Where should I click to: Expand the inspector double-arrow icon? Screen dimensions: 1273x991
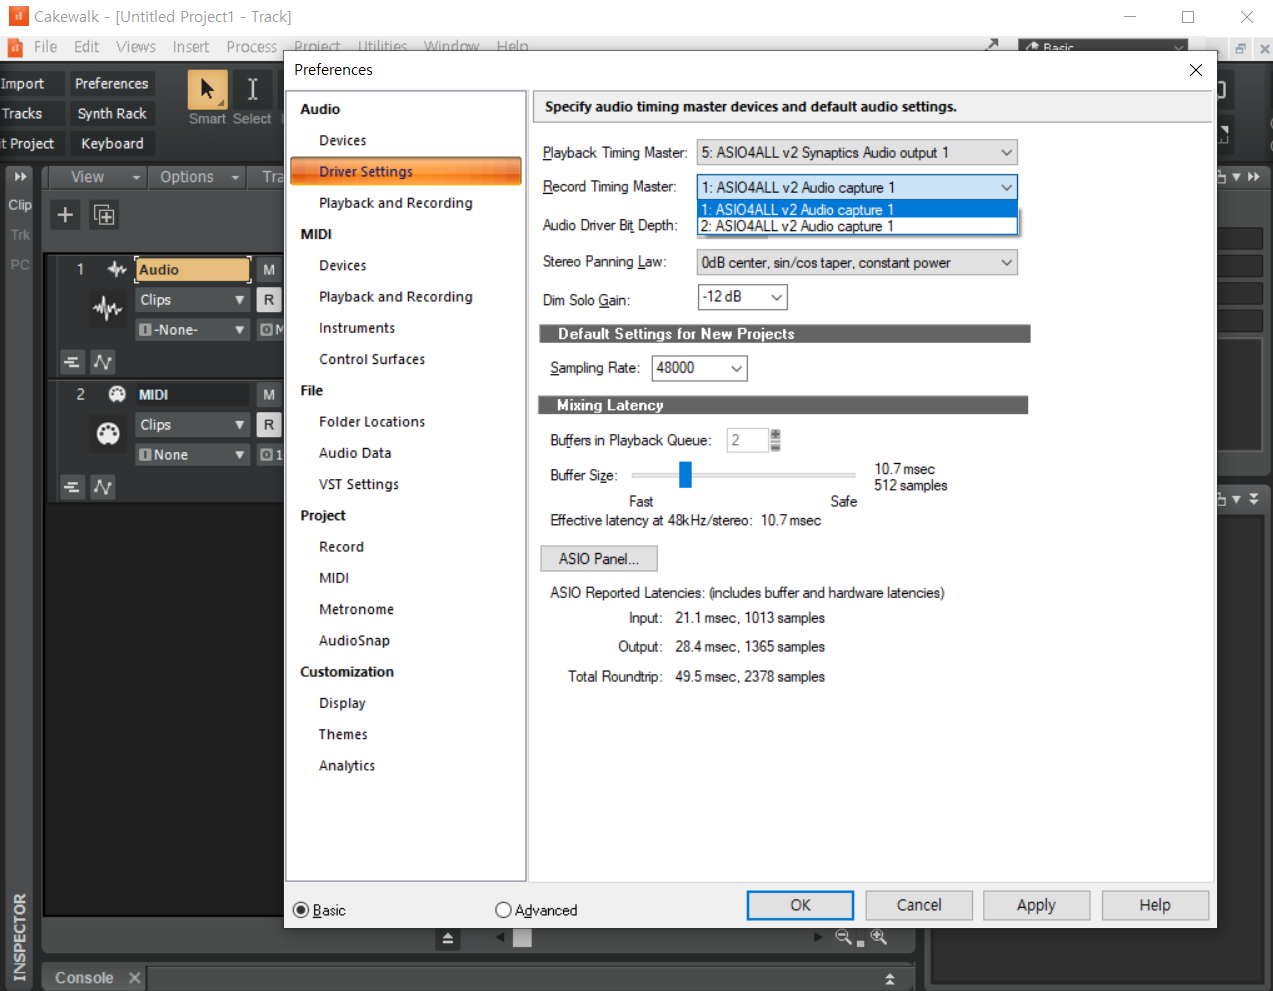click(x=20, y=176)
